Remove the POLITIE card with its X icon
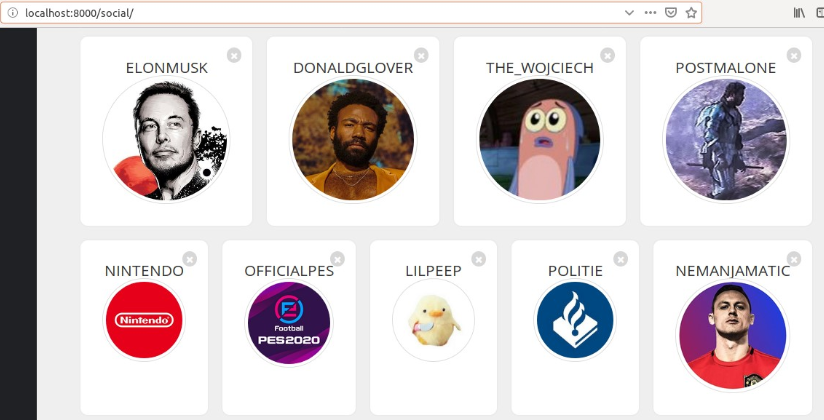The image size is (824, 420). pyautogui.click(x=621, y=259)
